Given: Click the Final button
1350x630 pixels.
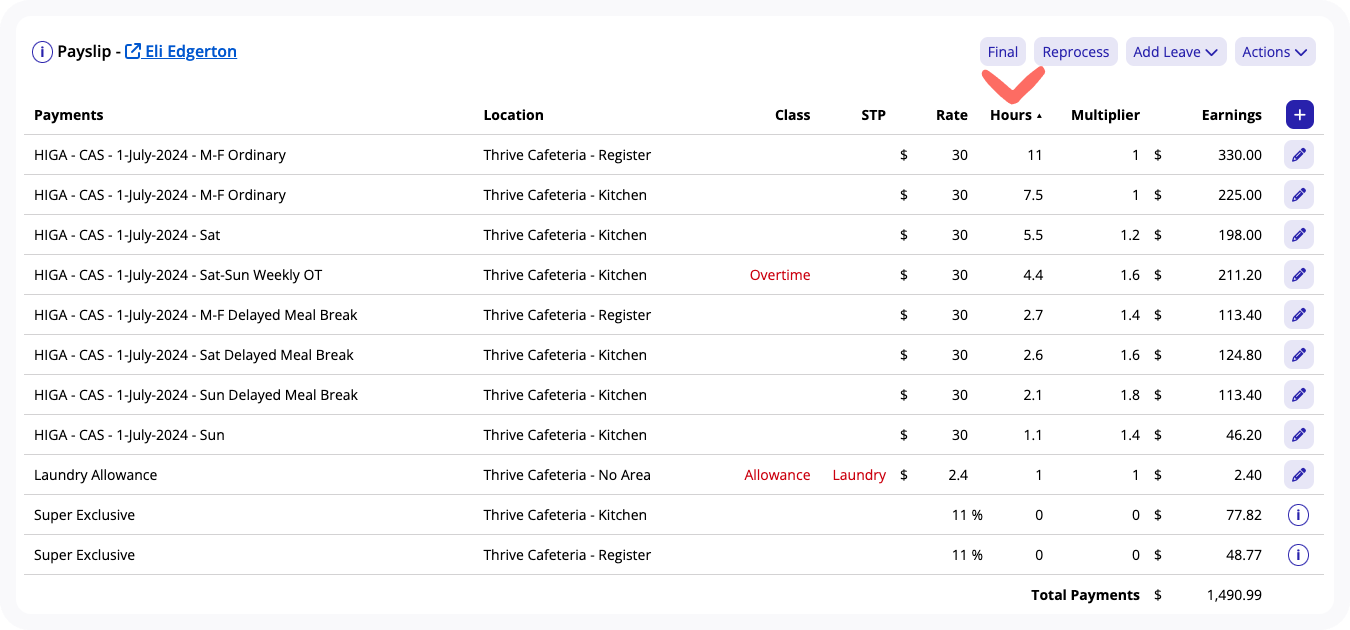Looking at the screenshot, I should pyautogui.click(x=1003, y=52).
